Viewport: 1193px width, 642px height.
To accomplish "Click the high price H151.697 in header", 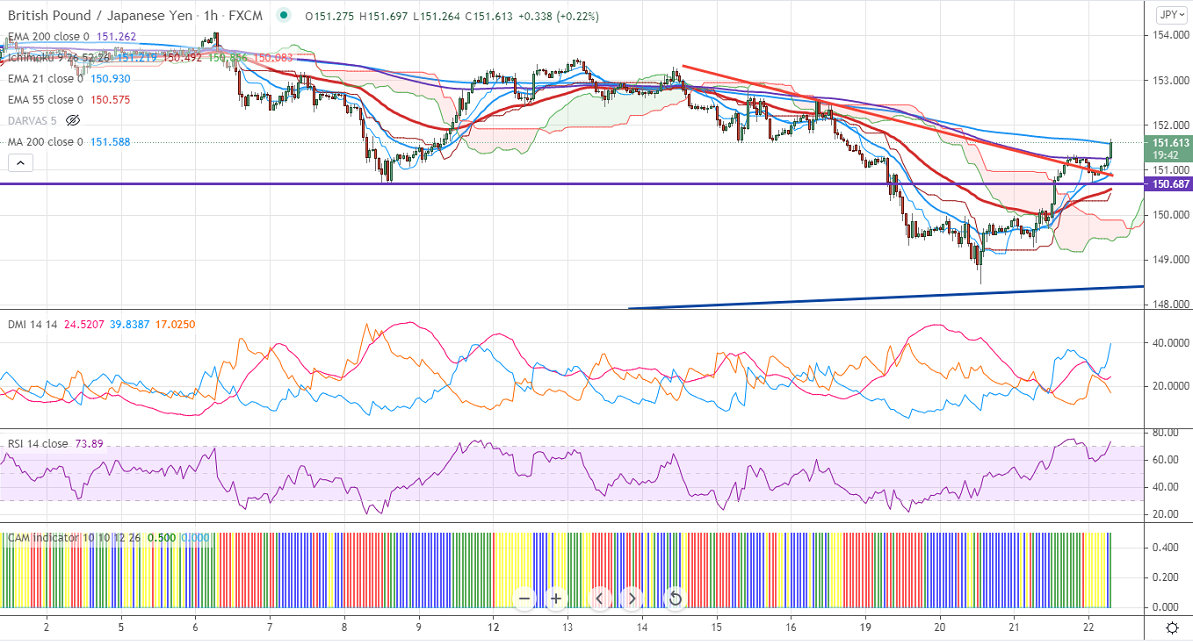I will (x=383, y=16).
